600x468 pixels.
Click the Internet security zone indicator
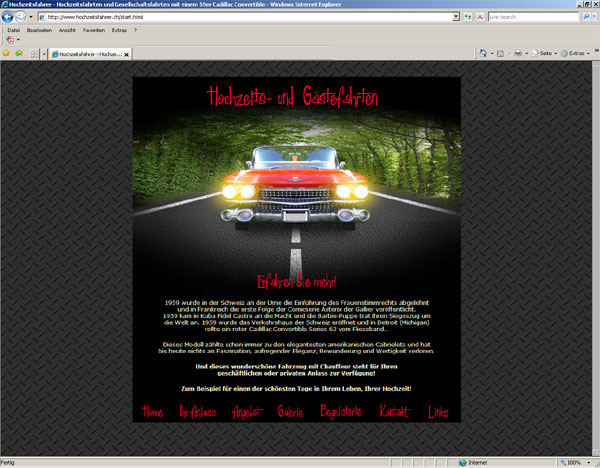click(473, 463)
